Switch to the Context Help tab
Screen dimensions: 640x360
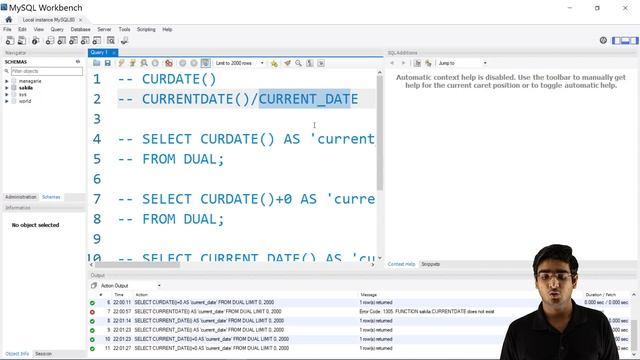coord(401,264)
